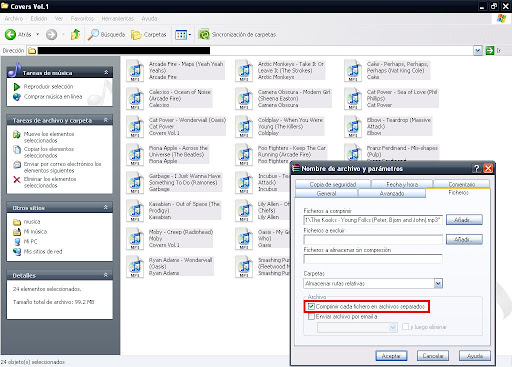
Task: Collapse Tareas de archivo y carpeta panel
Action: point(106,120)
